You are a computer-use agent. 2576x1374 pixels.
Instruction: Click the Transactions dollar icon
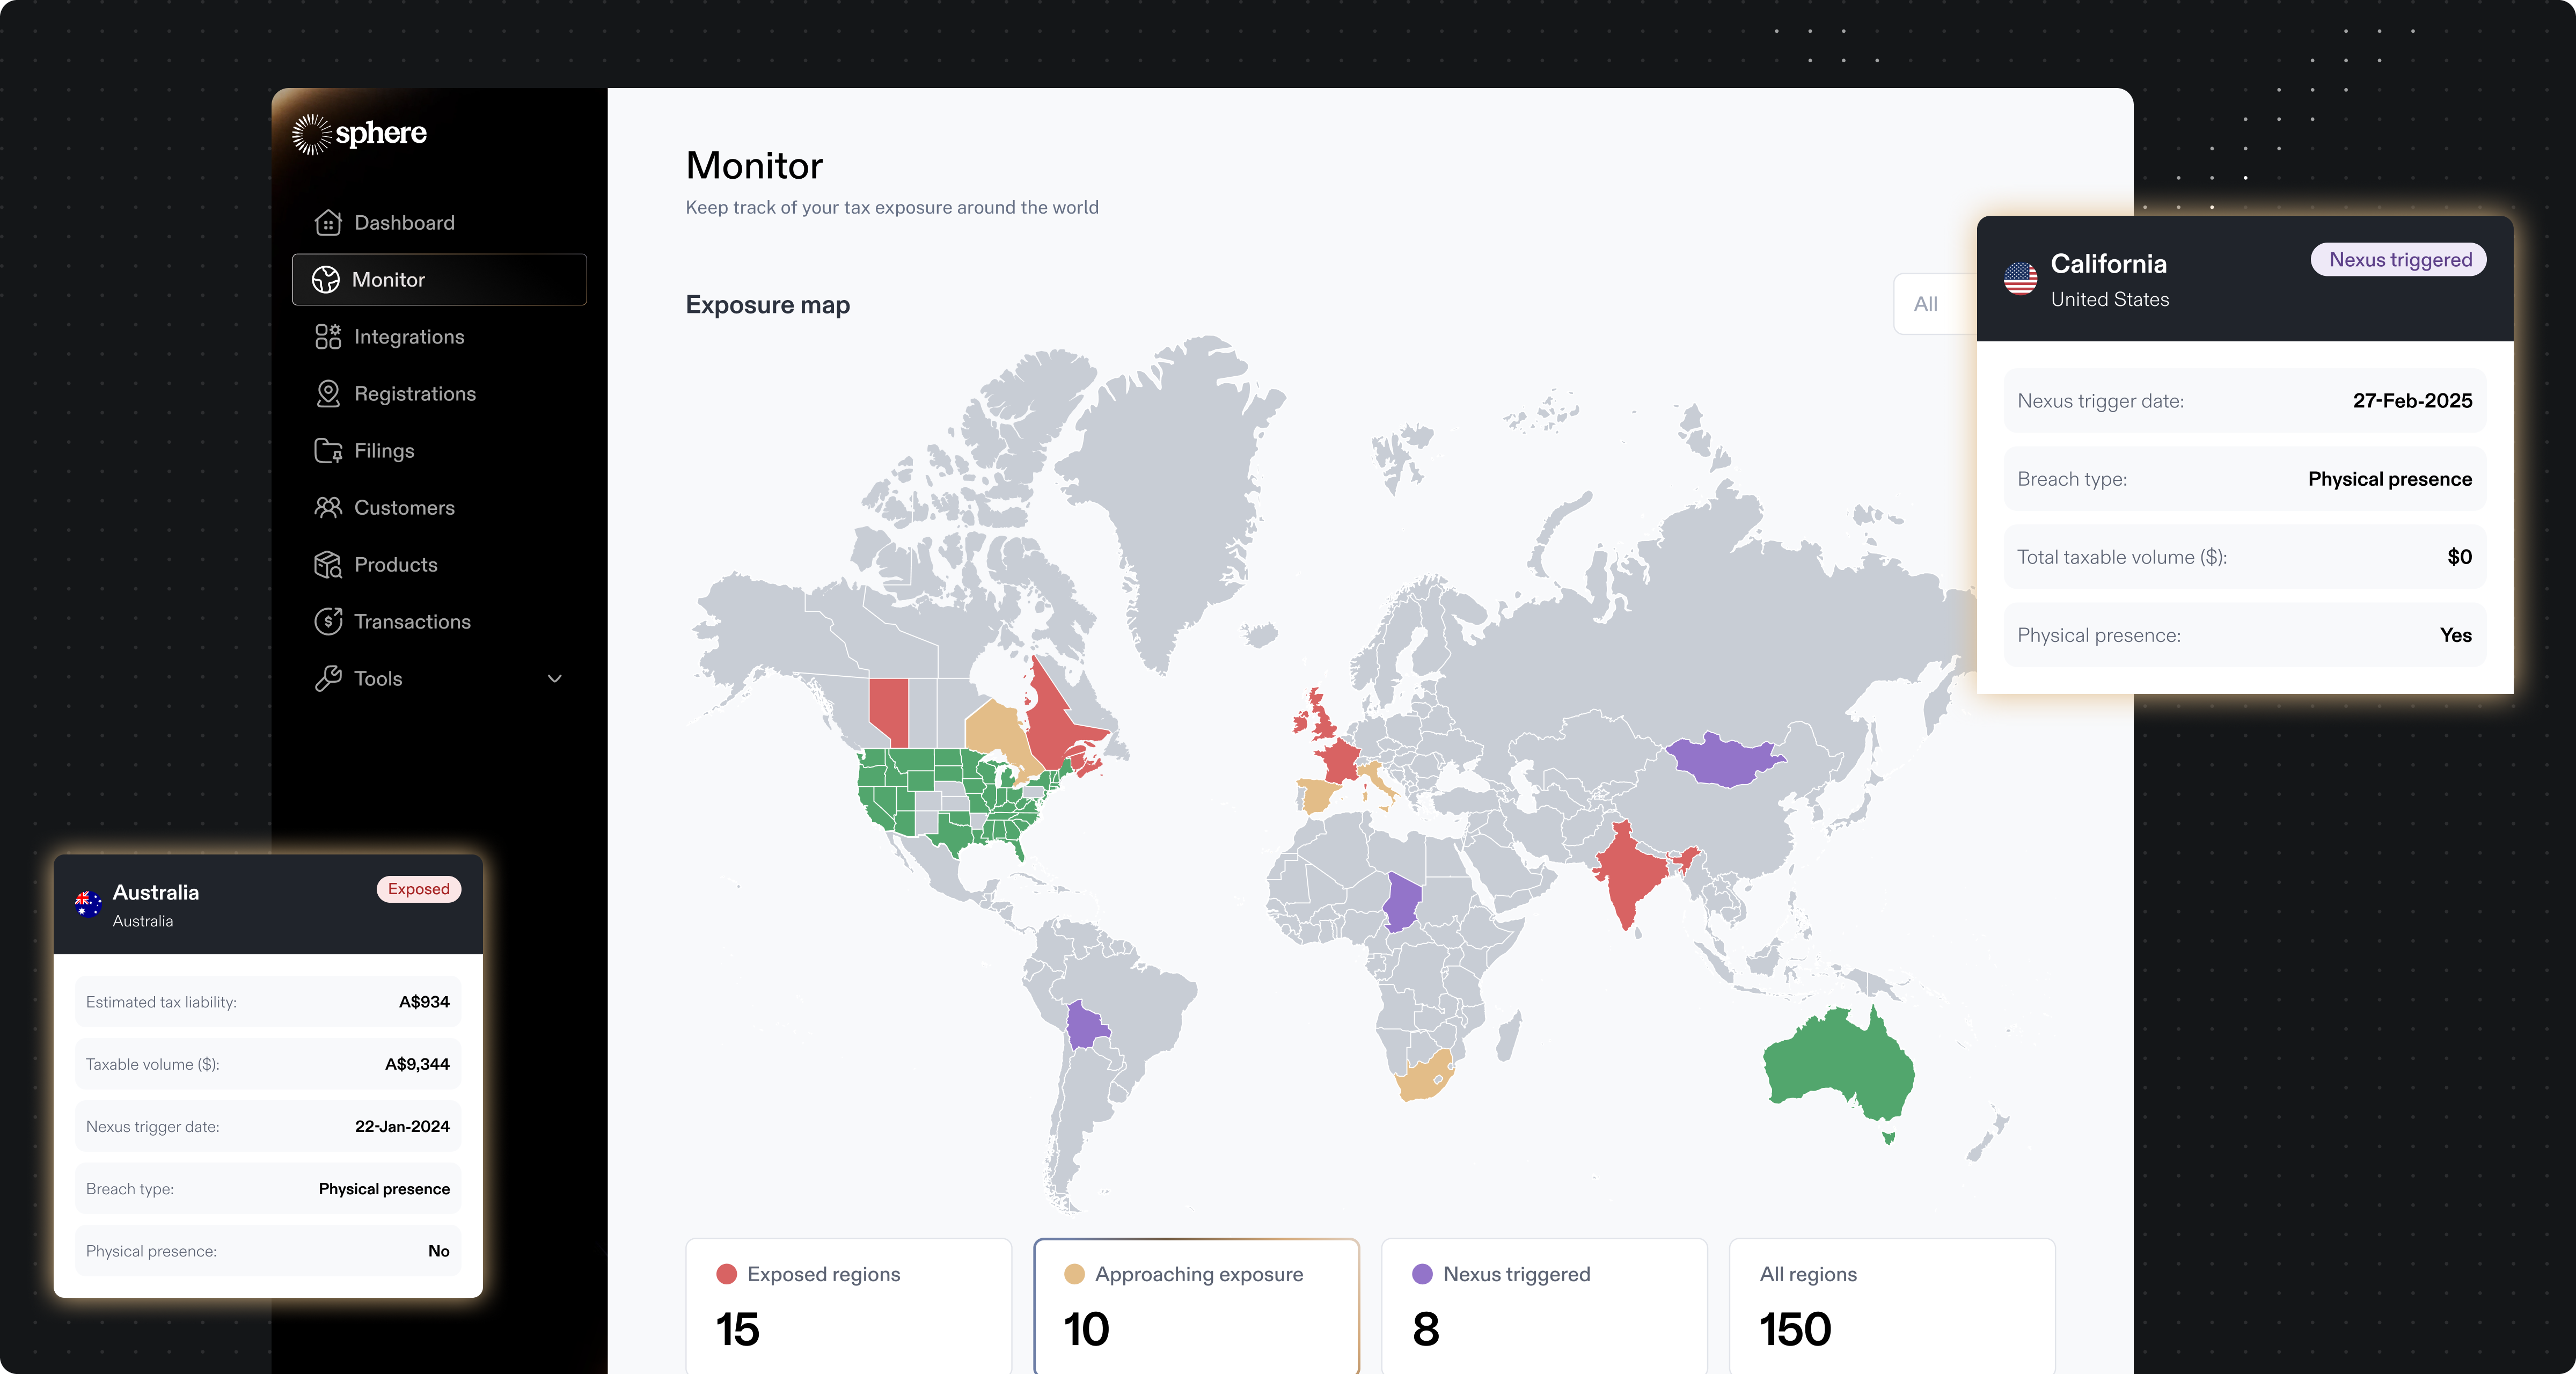point(328,622)
